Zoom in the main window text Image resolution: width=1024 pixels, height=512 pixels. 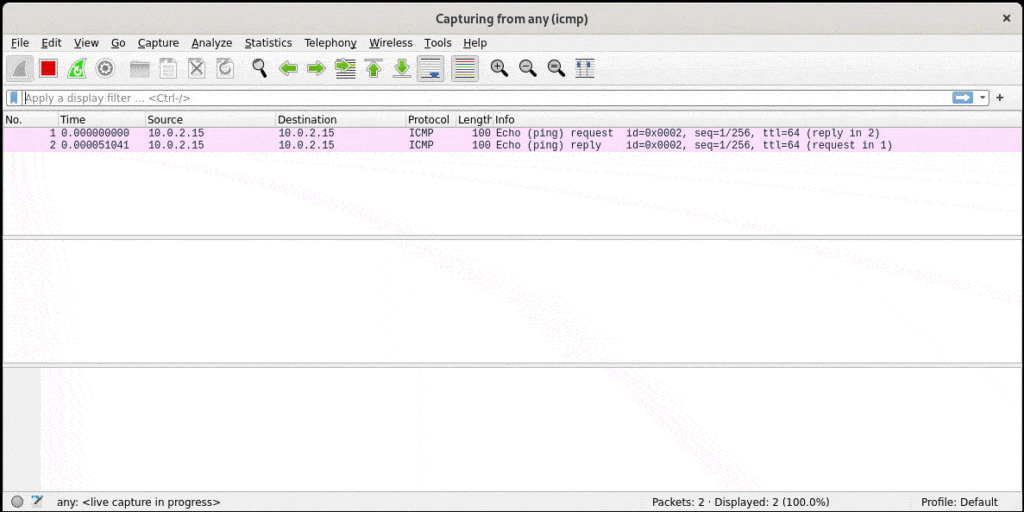500,69
